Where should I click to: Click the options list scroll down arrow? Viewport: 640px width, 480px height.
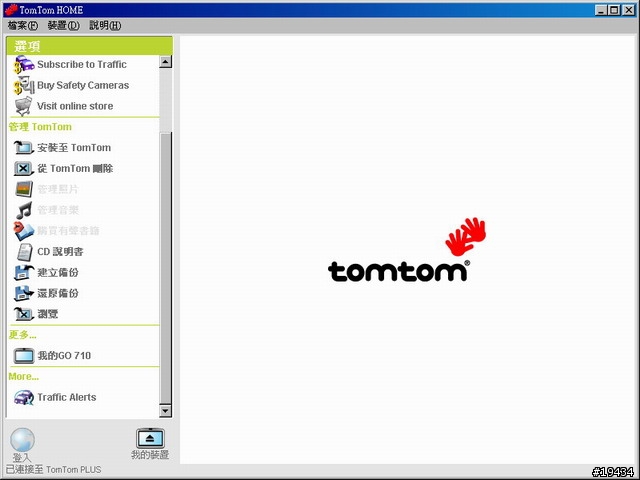click(x=165, y=410)
